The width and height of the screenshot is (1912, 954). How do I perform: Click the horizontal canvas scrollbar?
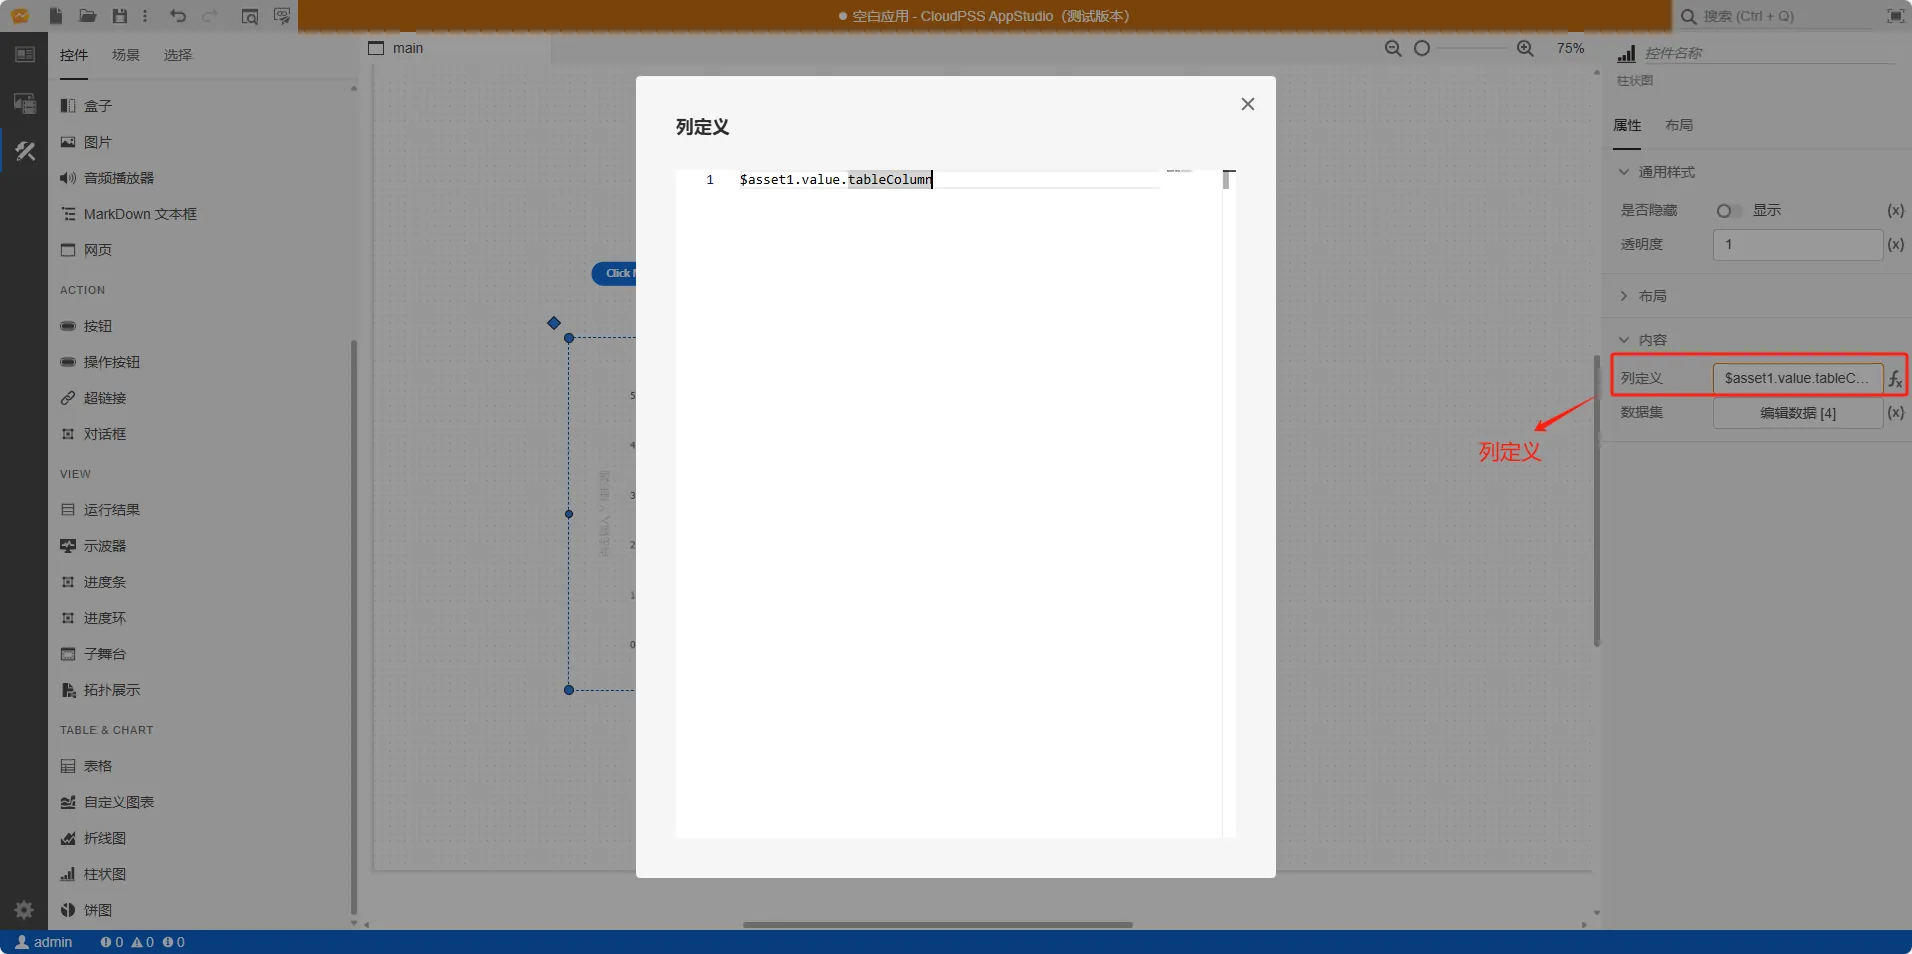pyautogui.click(x=938, y=925)
